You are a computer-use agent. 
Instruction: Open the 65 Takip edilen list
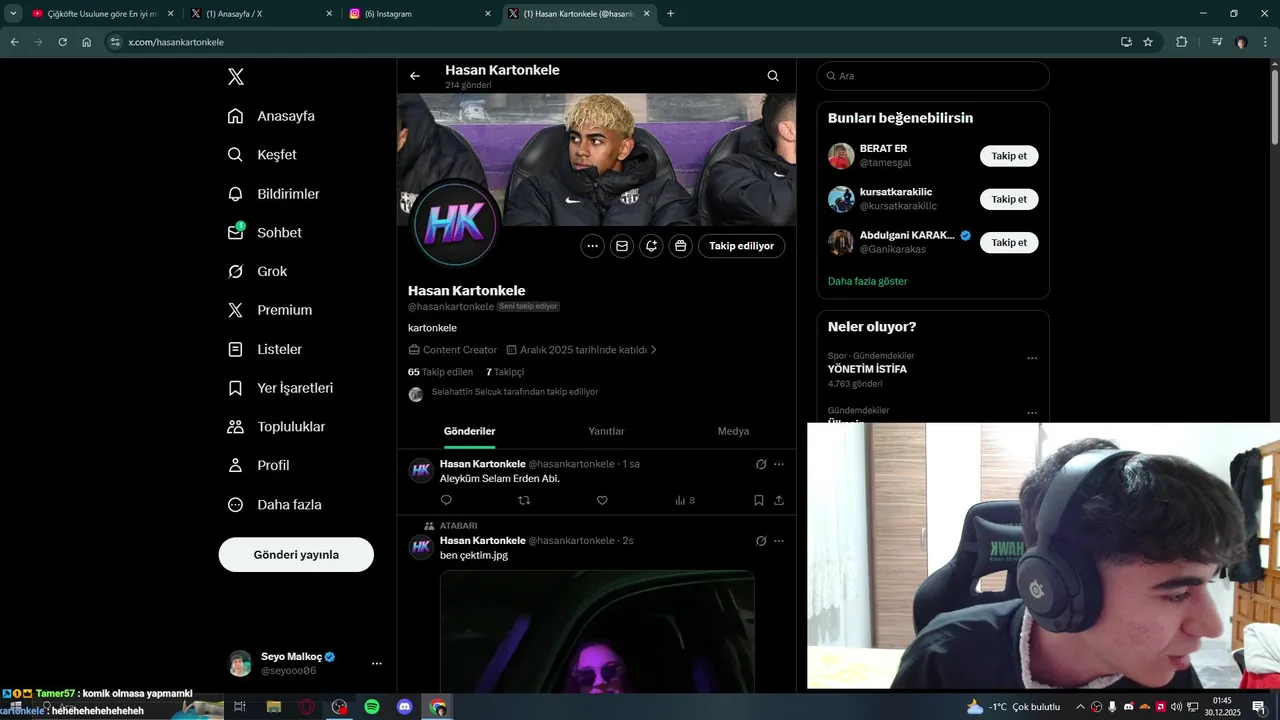click(x=440, y=372)
